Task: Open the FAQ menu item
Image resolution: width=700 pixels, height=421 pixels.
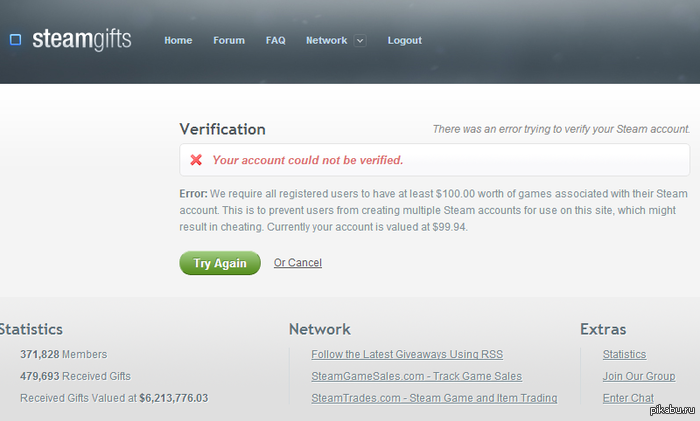Action: [275, 41]
